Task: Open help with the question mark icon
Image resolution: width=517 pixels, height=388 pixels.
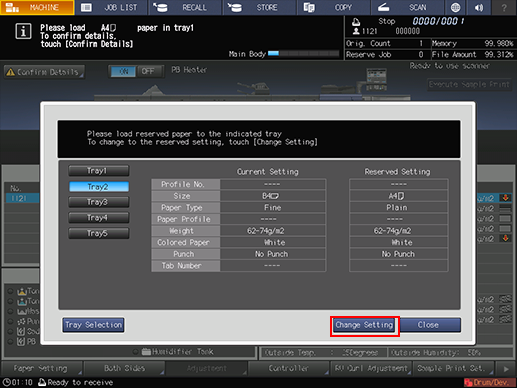Action: [x=504, y=7]
